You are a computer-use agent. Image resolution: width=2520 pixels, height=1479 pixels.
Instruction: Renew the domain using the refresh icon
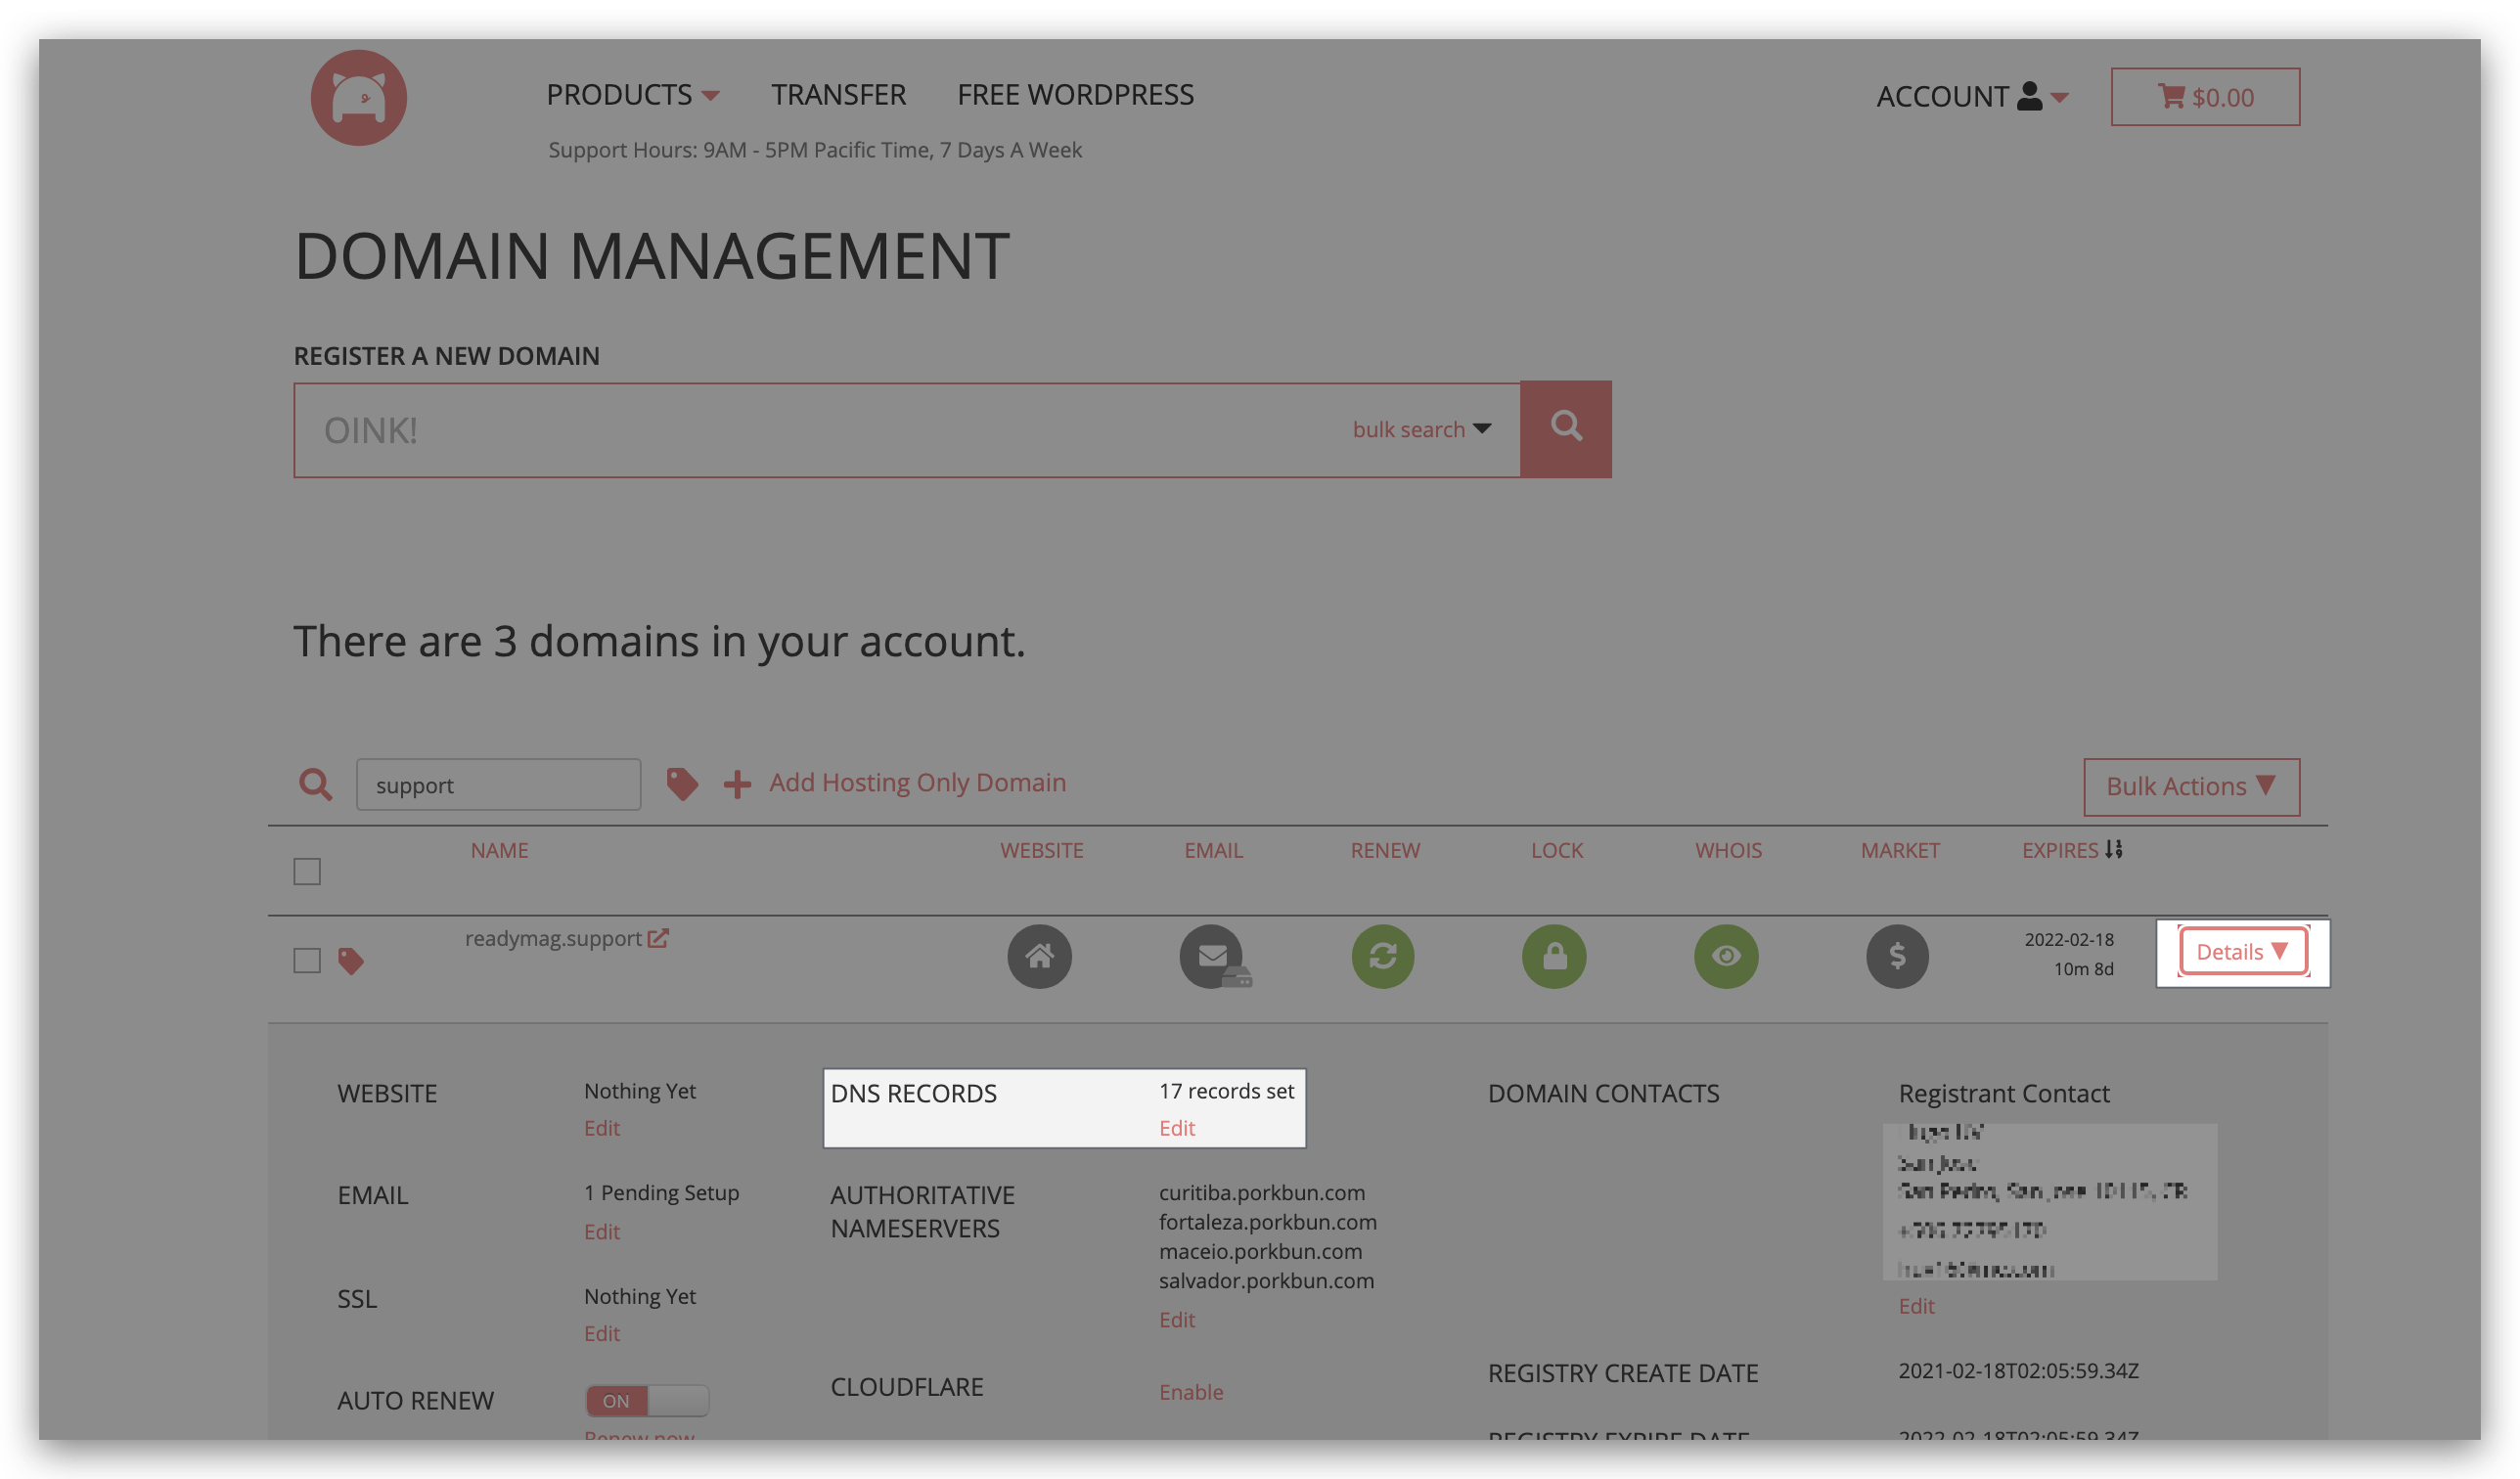1384,956
